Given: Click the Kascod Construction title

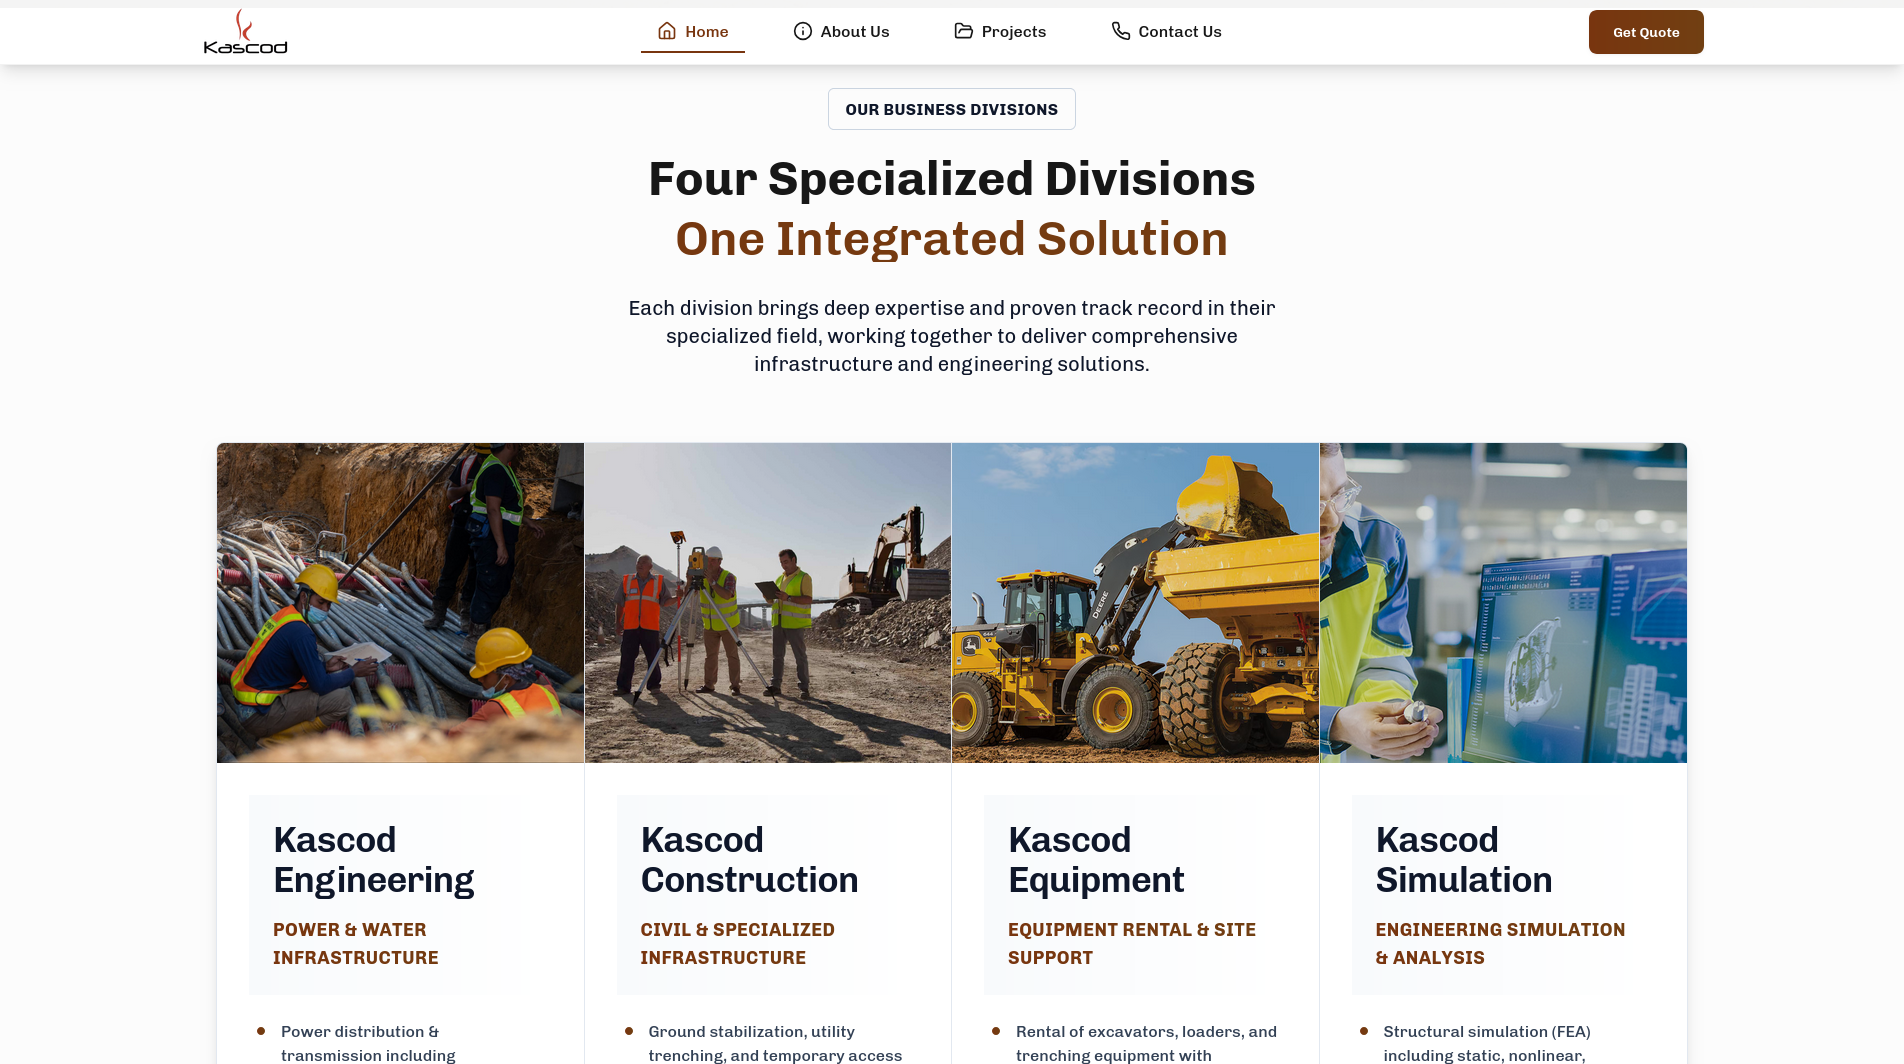Looking at the screenshot, I should [749, 859].
